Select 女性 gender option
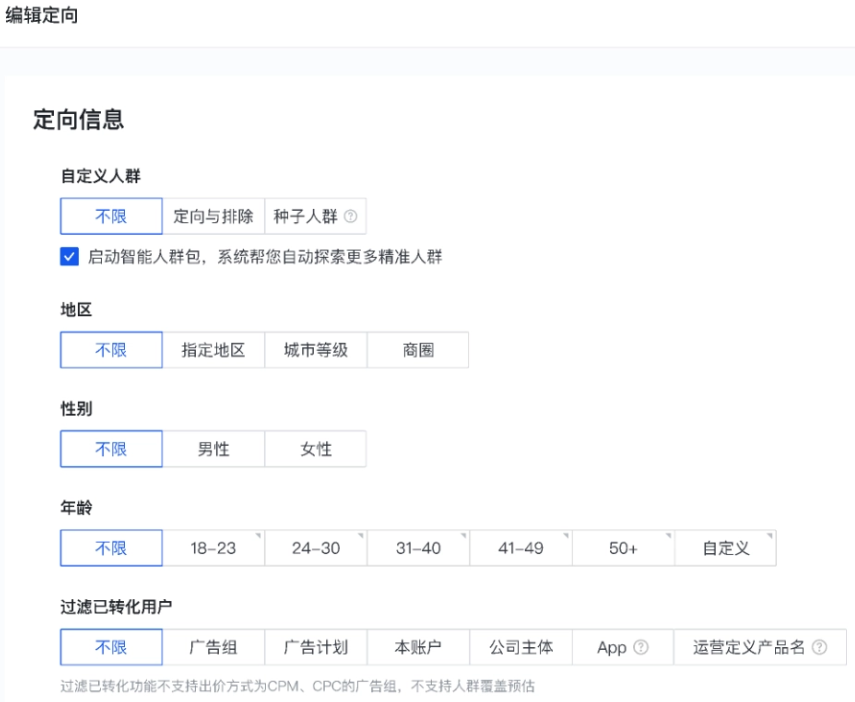855x702 pixels. 315,448
